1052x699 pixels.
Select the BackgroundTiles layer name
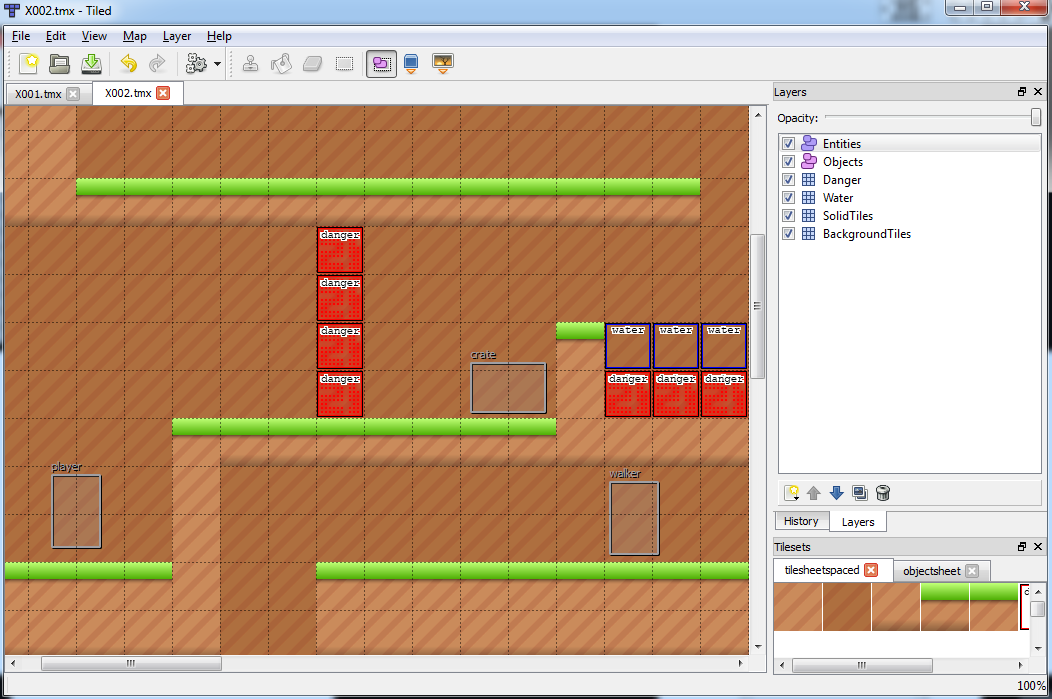click(867, 234)
